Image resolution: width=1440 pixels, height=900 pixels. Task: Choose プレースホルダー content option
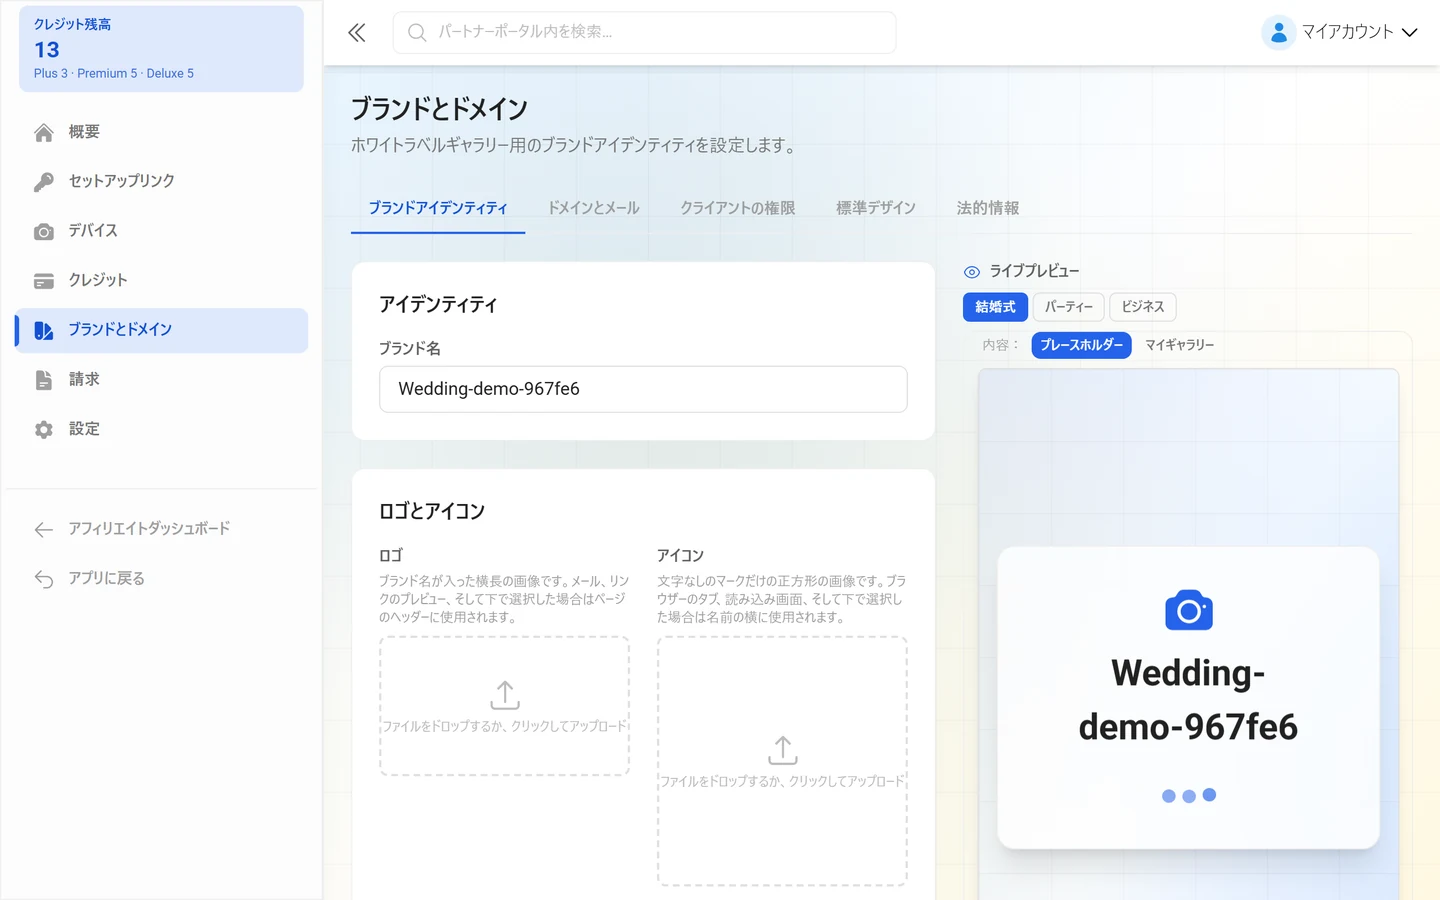[1081, 345]
